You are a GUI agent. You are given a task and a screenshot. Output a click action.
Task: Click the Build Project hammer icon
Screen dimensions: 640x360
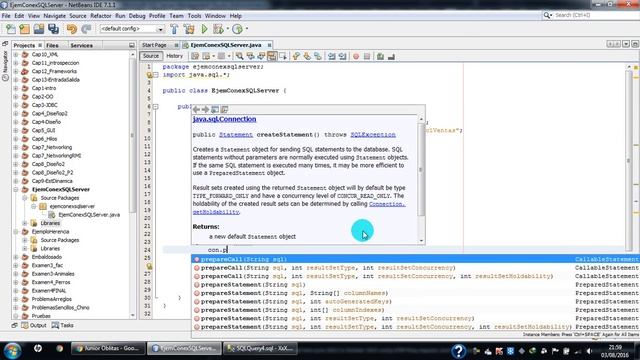tap(174, 29)
